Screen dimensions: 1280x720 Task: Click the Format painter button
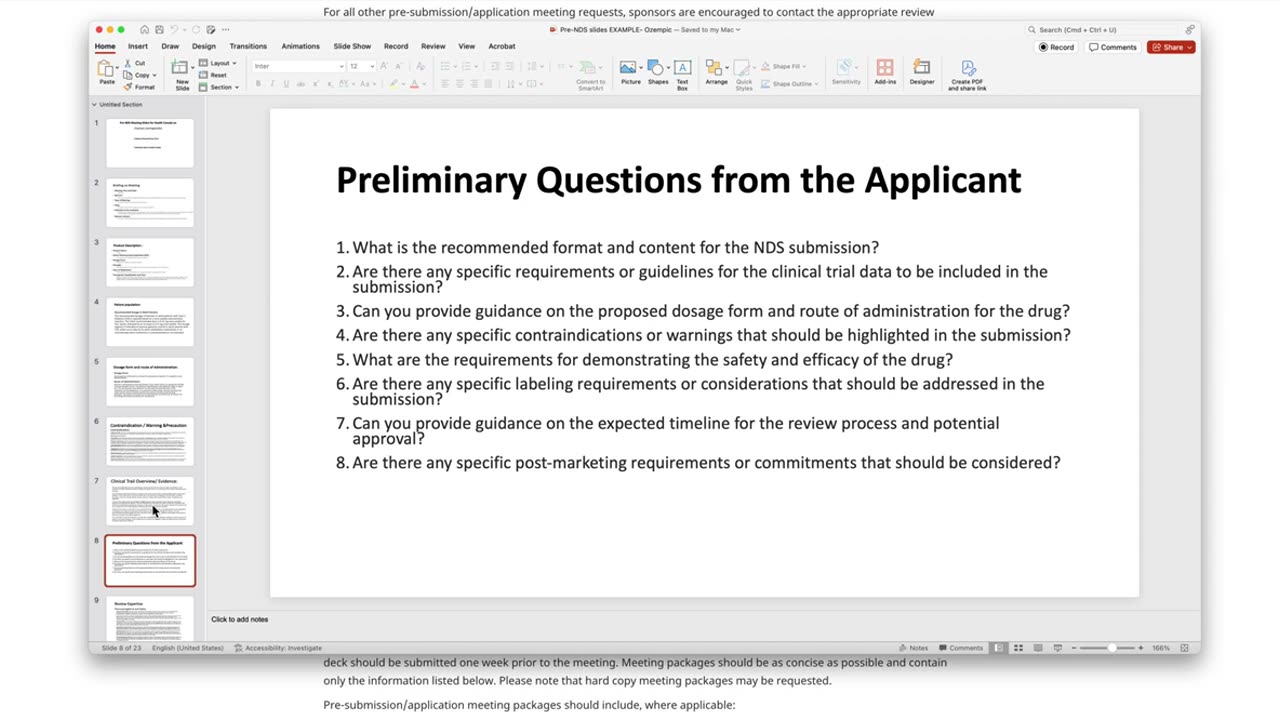[x=139, y=87]
